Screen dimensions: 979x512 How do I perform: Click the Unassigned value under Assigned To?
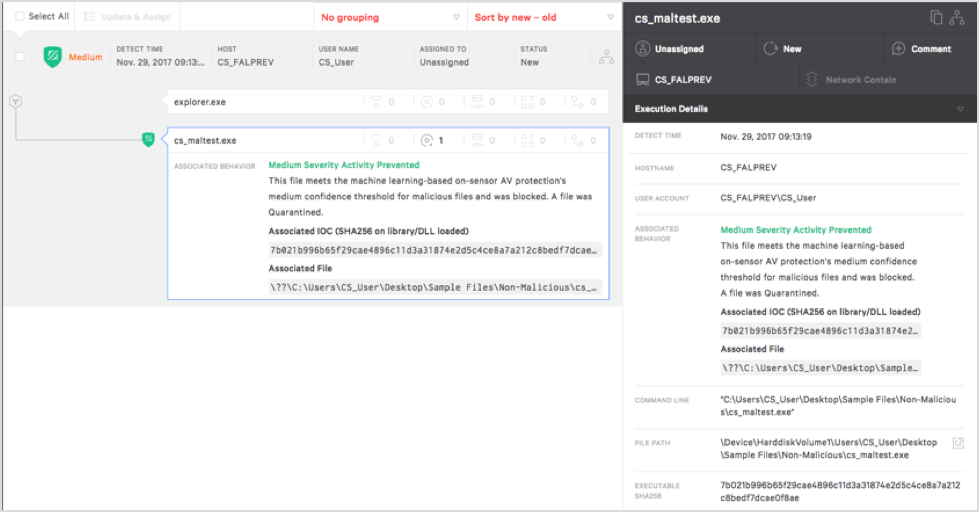coord(444,62)
